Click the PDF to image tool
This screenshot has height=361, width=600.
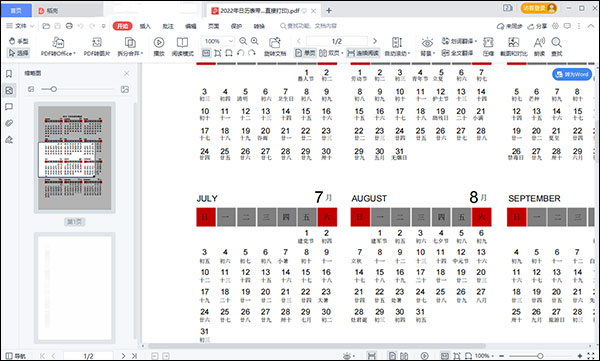tap(97, 46)
